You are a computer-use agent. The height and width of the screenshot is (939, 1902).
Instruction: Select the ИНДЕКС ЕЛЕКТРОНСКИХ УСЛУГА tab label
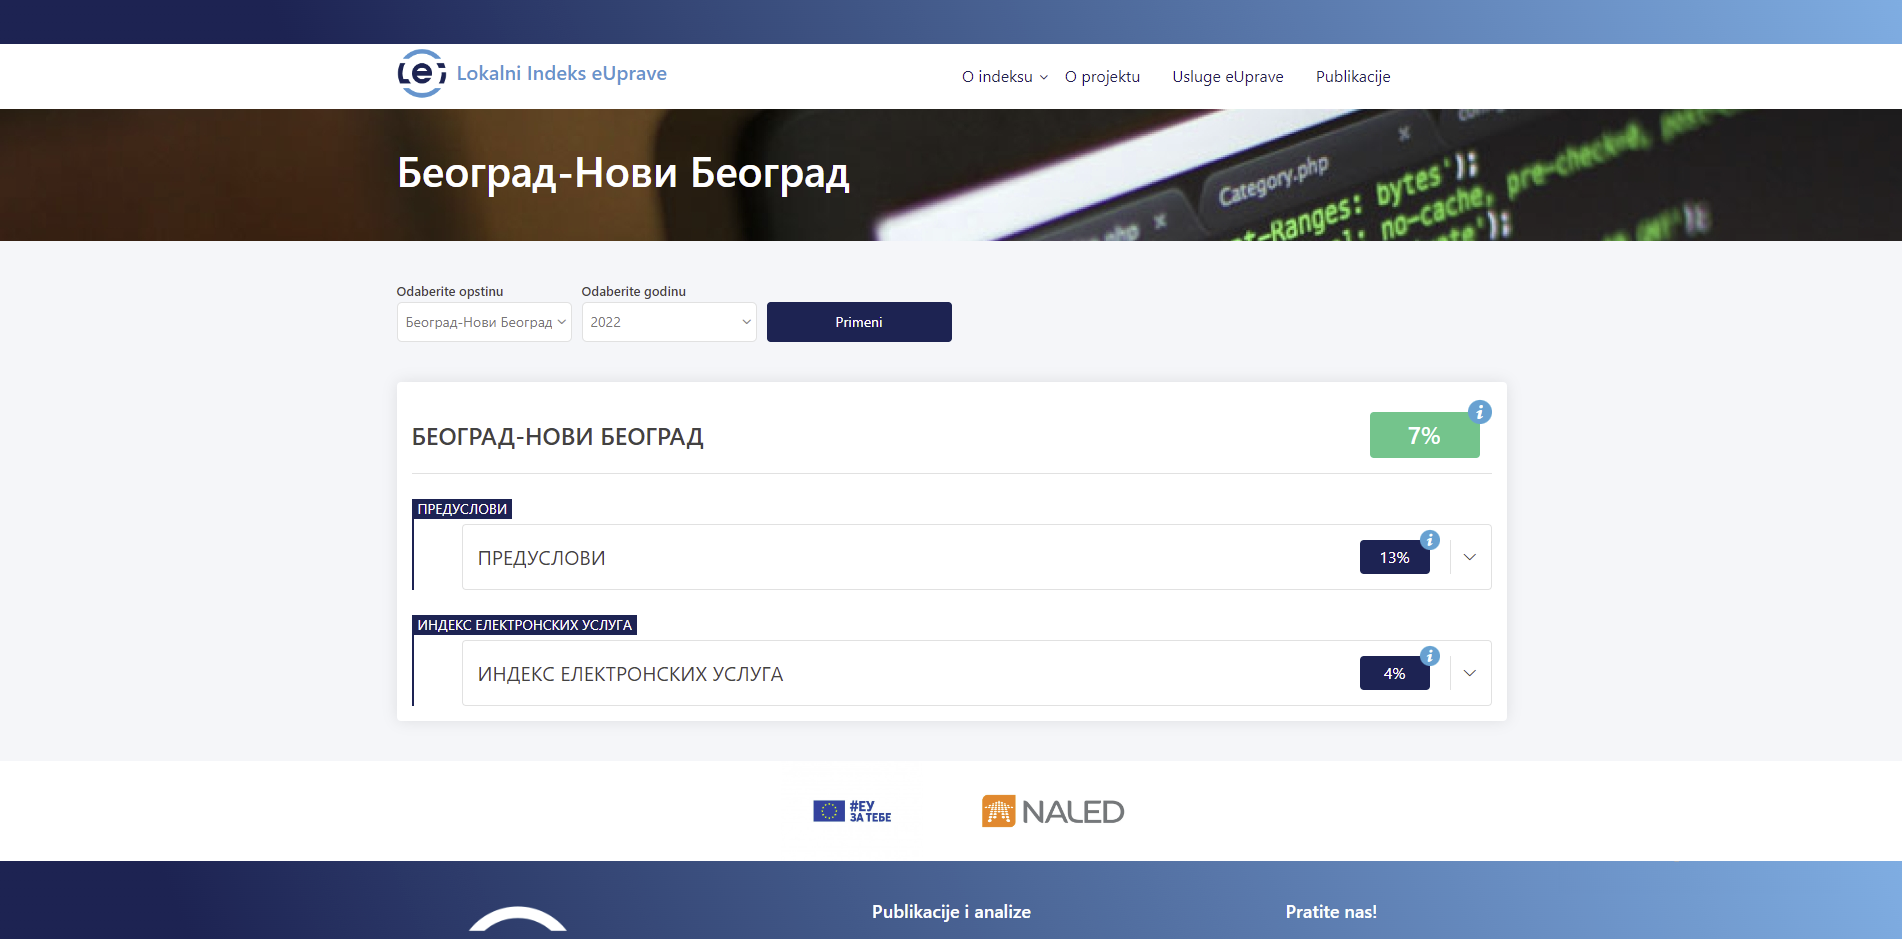click(x=525, y=625)
